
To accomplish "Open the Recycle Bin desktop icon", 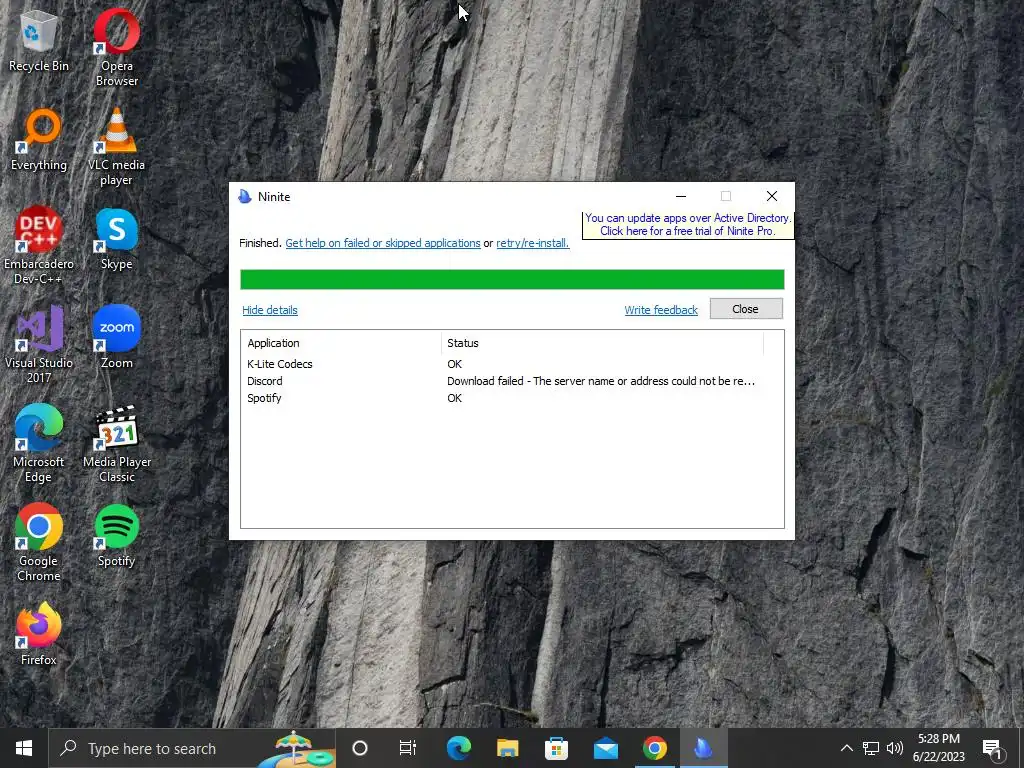I will pos(39,42).
